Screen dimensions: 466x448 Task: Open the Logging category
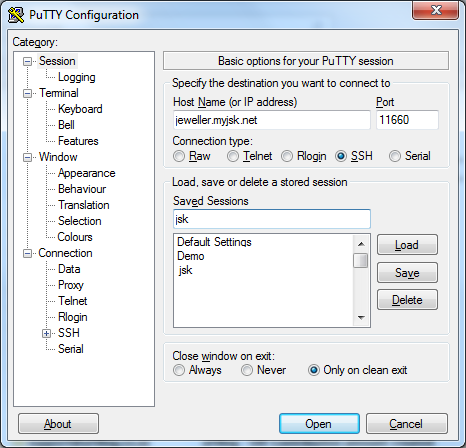click(x=77, y=77)
